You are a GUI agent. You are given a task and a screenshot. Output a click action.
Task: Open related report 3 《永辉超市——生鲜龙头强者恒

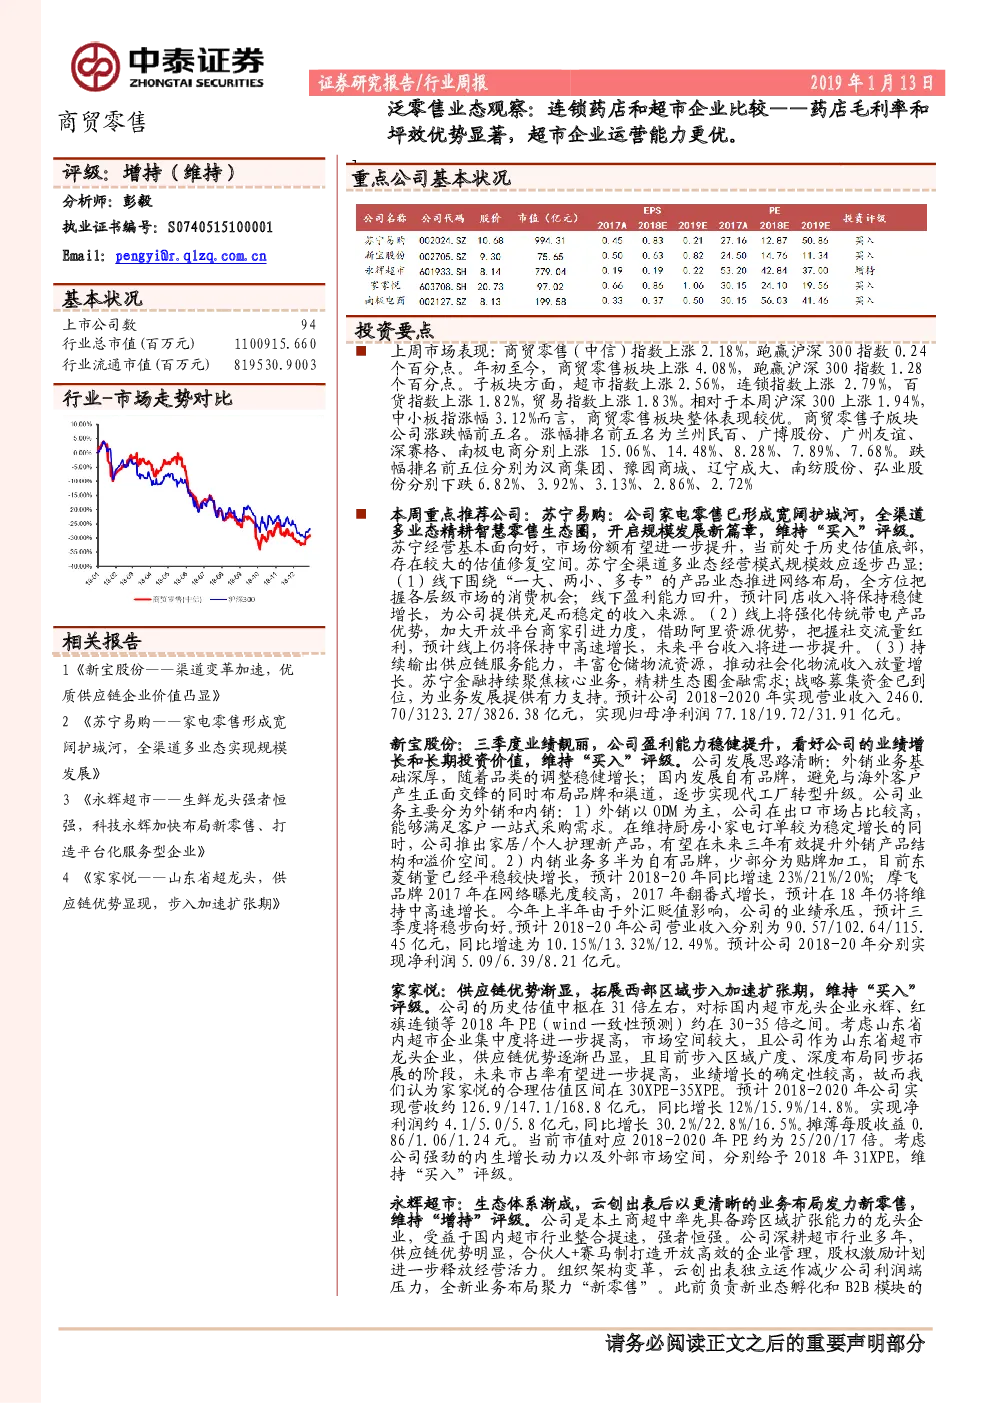click(x=175, y=825)
